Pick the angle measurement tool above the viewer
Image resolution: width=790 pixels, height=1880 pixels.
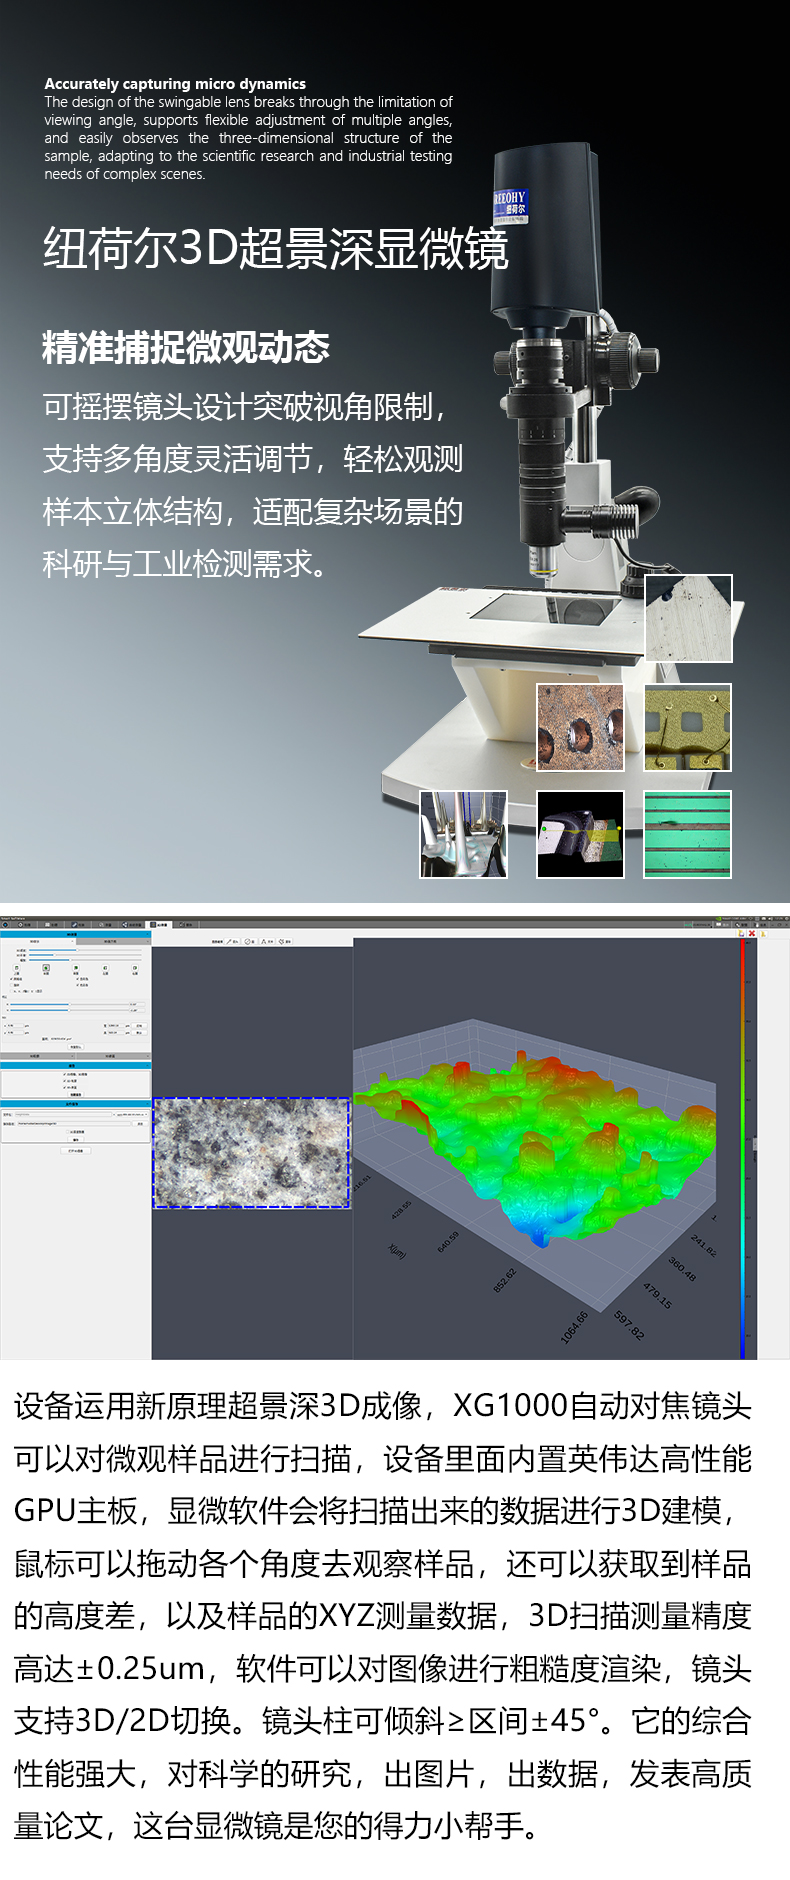tap(267, 941)
